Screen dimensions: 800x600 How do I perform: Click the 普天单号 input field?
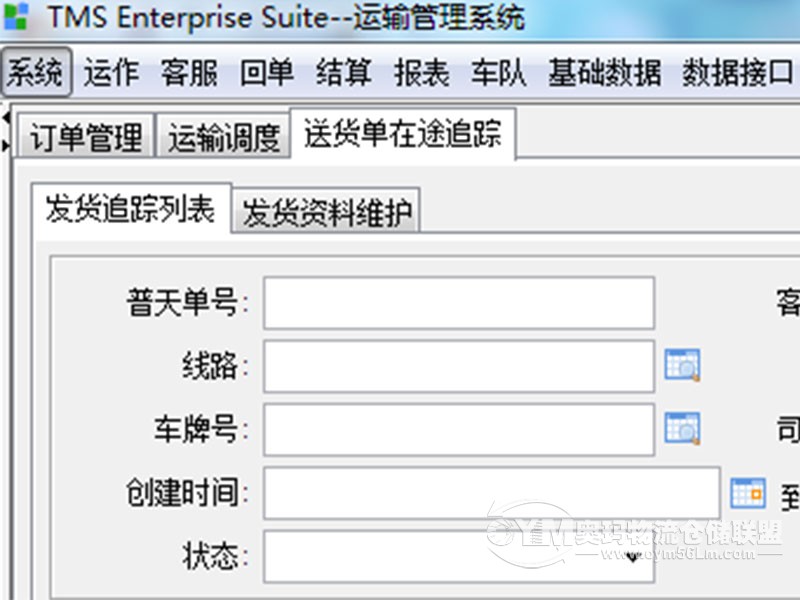click(x=459, y=303)
